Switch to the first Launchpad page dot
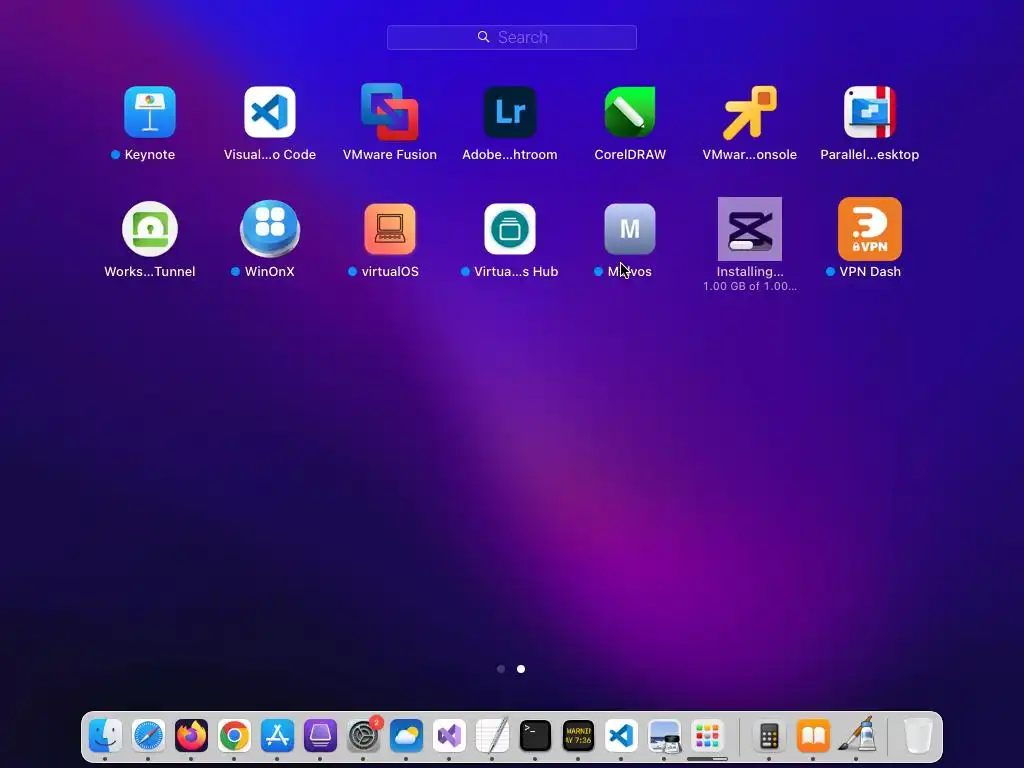Image resolution: width=1024 pixels, height=768 pixels. click(501, 669)
